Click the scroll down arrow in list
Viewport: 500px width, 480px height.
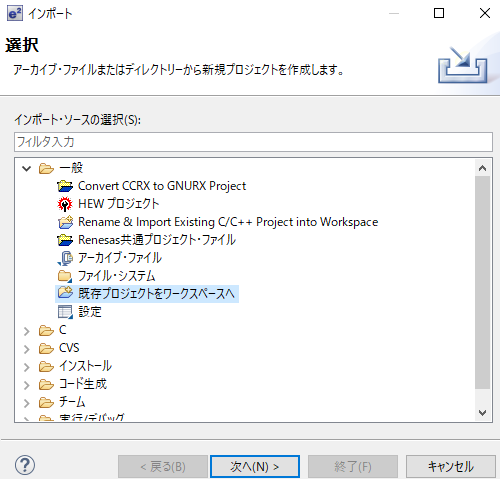click(x=482, y=413)
